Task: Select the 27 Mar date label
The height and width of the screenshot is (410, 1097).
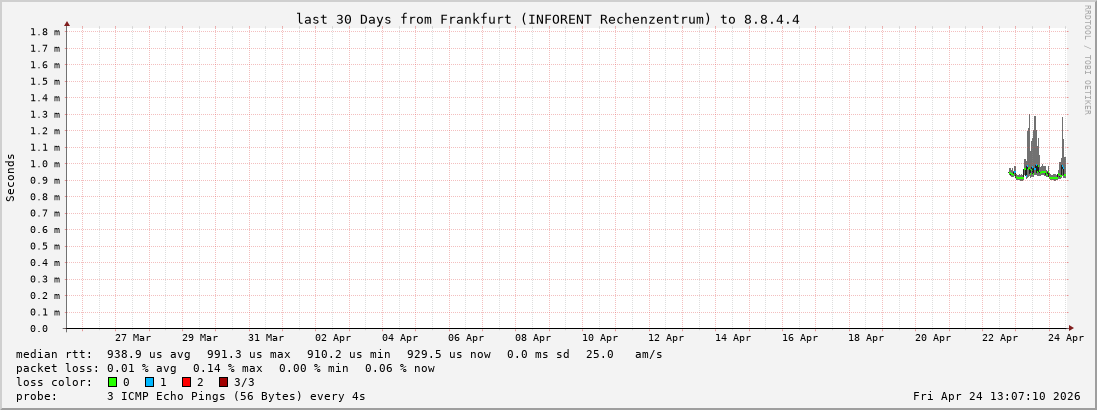Action: [133, 338]
